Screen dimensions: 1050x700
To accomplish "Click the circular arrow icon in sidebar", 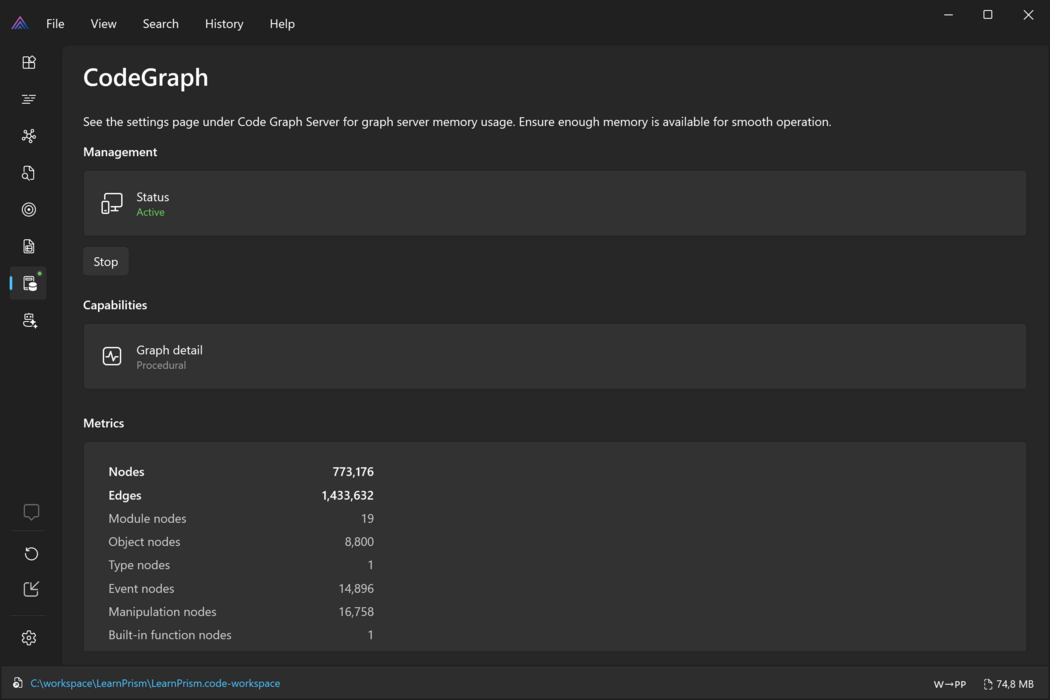I will tap(31, 553).
